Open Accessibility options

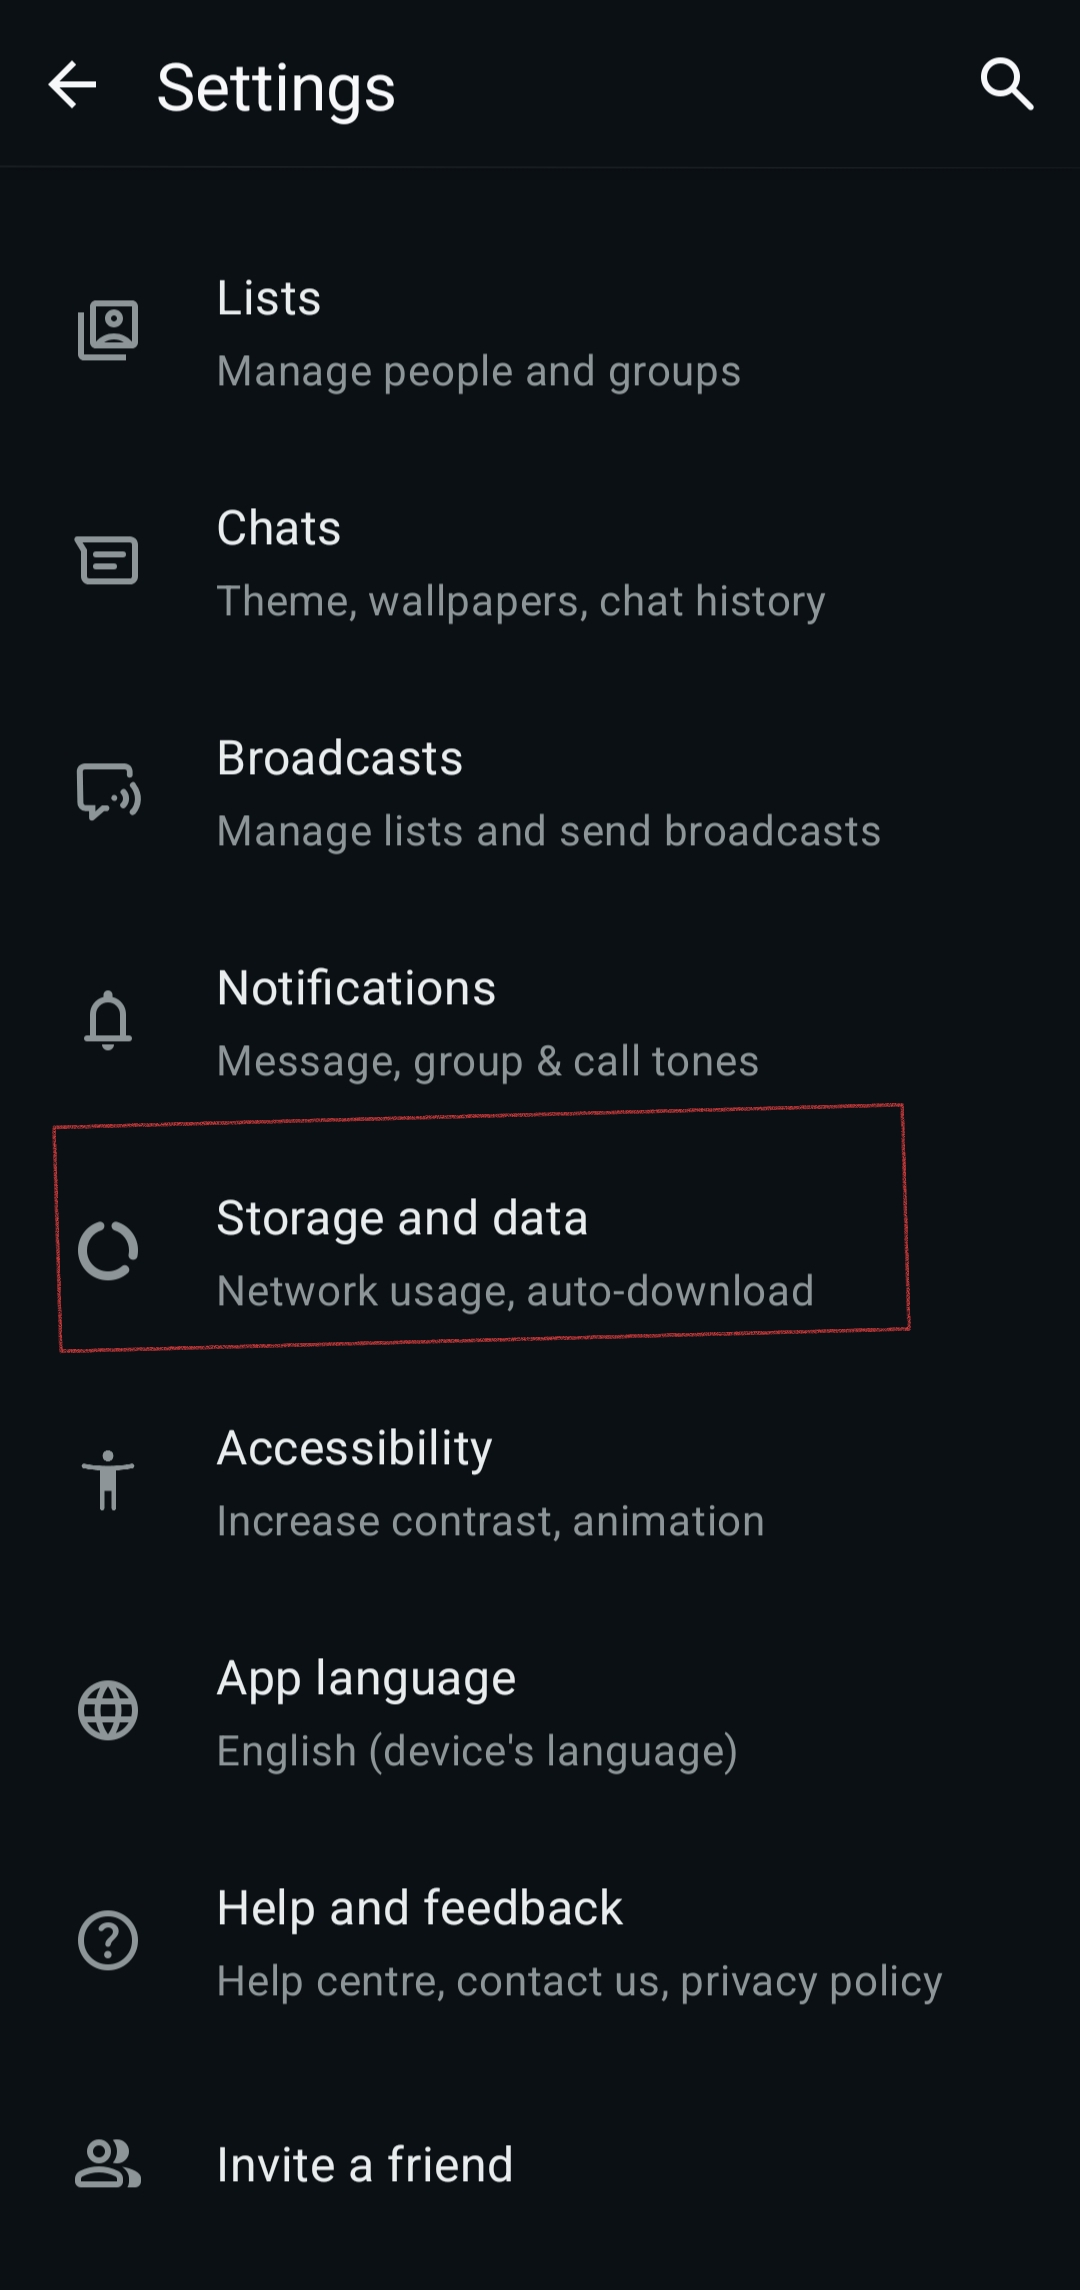pyautogui.click(x=490, y=1484)
